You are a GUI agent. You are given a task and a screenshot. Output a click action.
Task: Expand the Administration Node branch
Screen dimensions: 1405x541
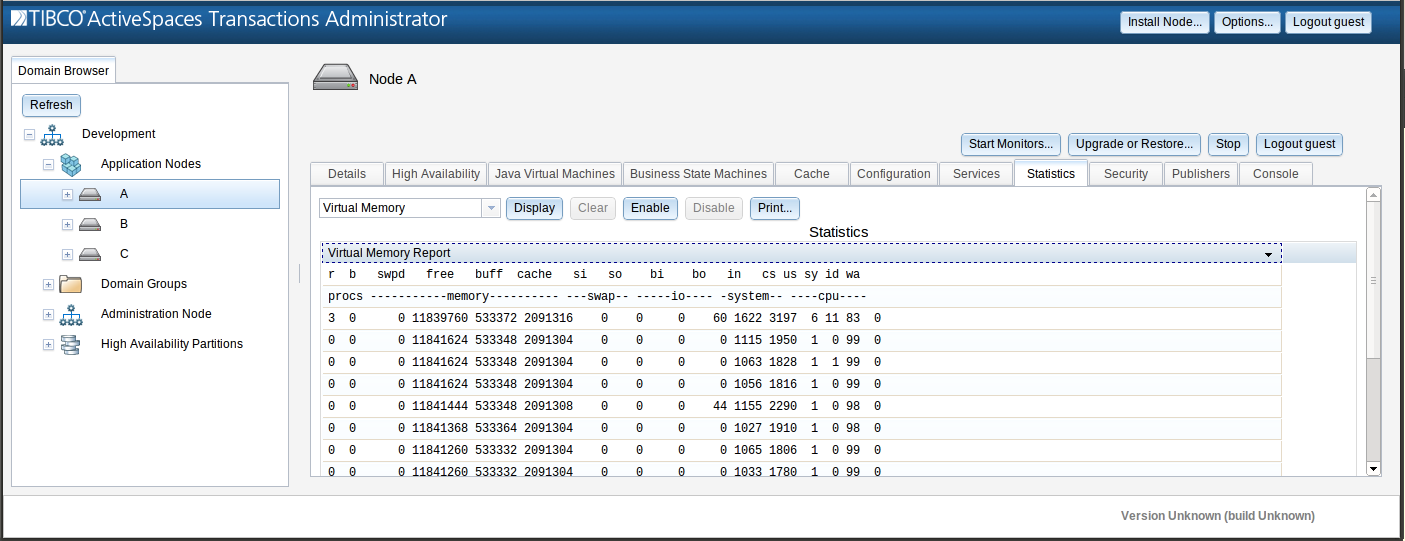pos(48,314)
